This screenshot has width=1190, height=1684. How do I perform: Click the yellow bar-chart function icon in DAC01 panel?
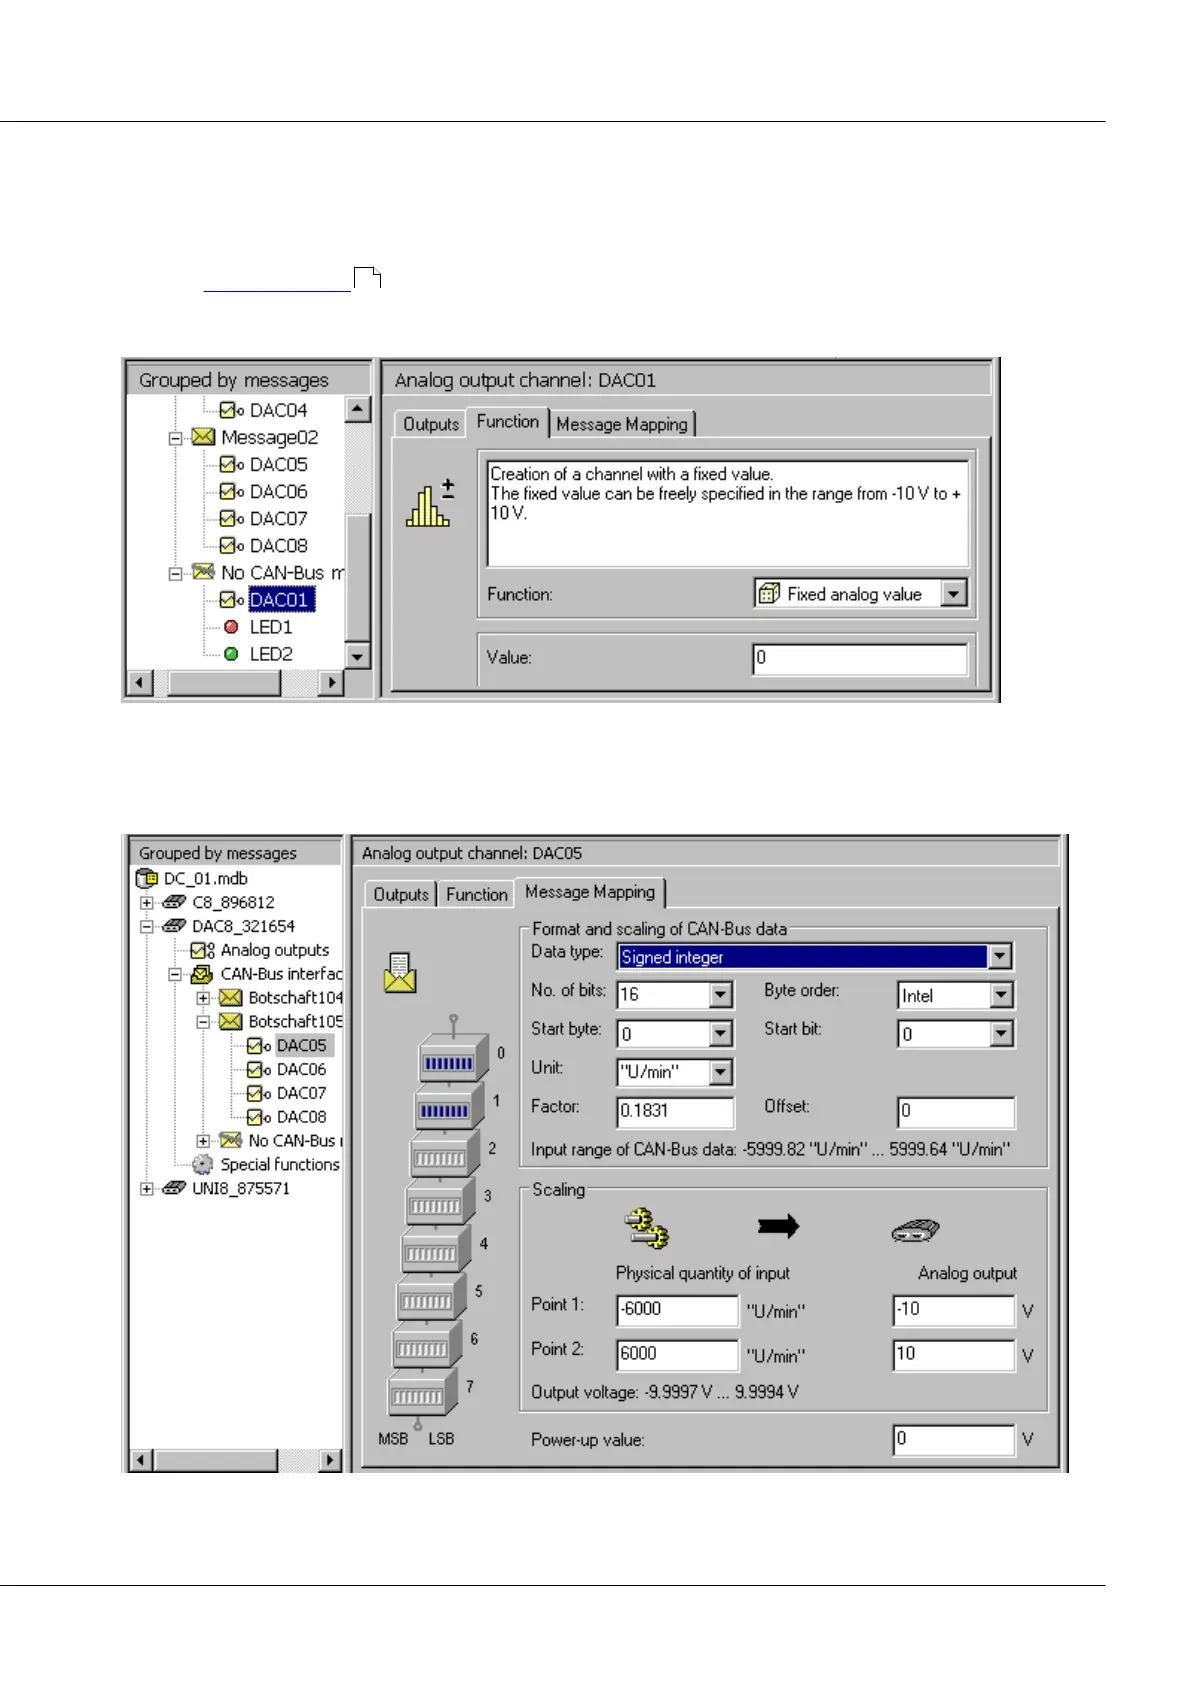(x=430, y=503)
